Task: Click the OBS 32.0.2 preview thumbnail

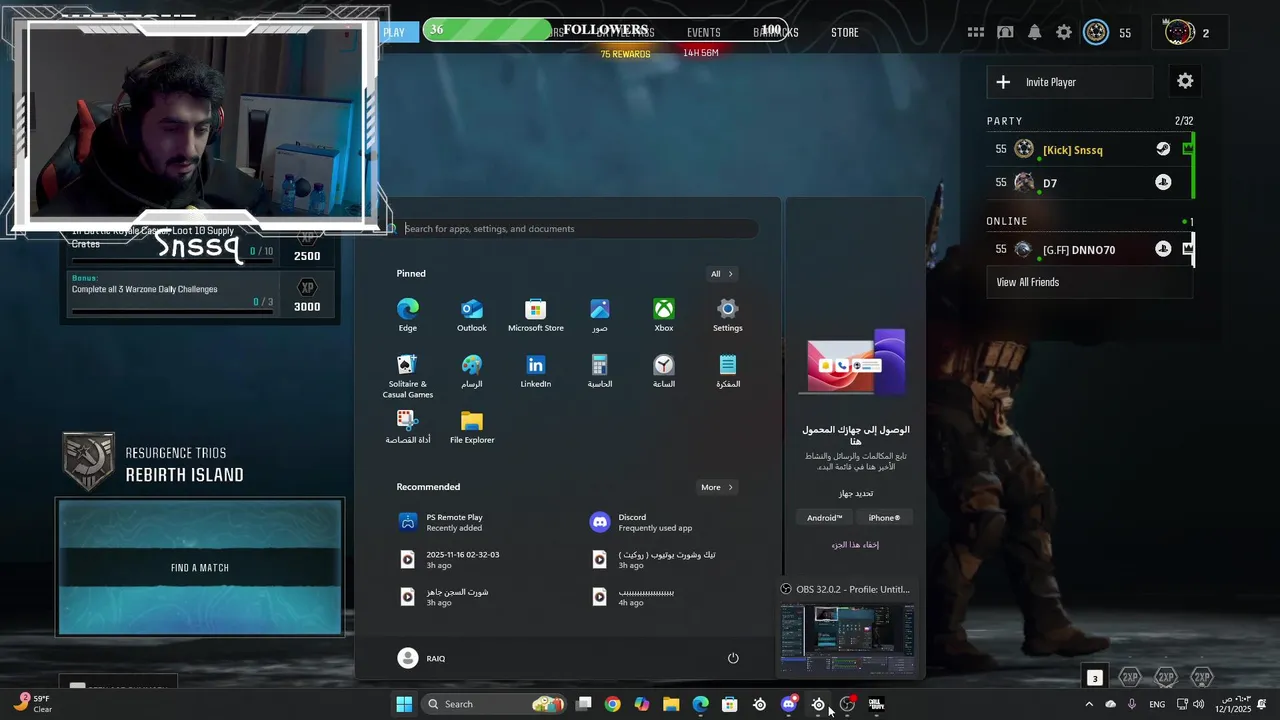Action: coord(848,639)
